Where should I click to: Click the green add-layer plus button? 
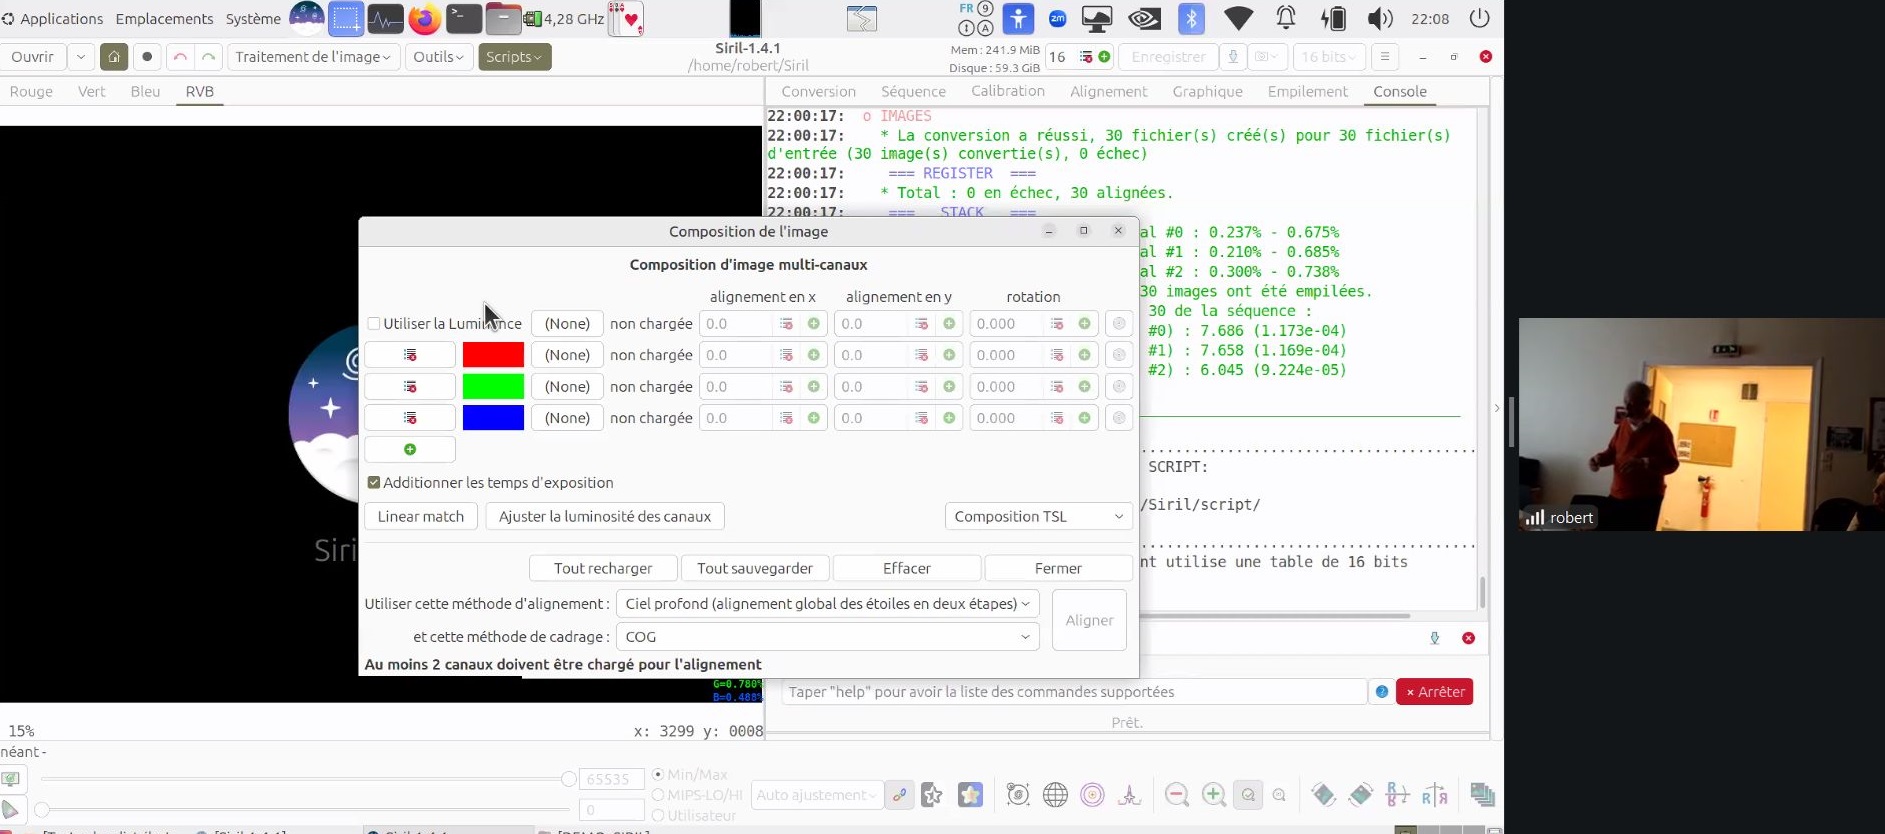coord(410,450)
